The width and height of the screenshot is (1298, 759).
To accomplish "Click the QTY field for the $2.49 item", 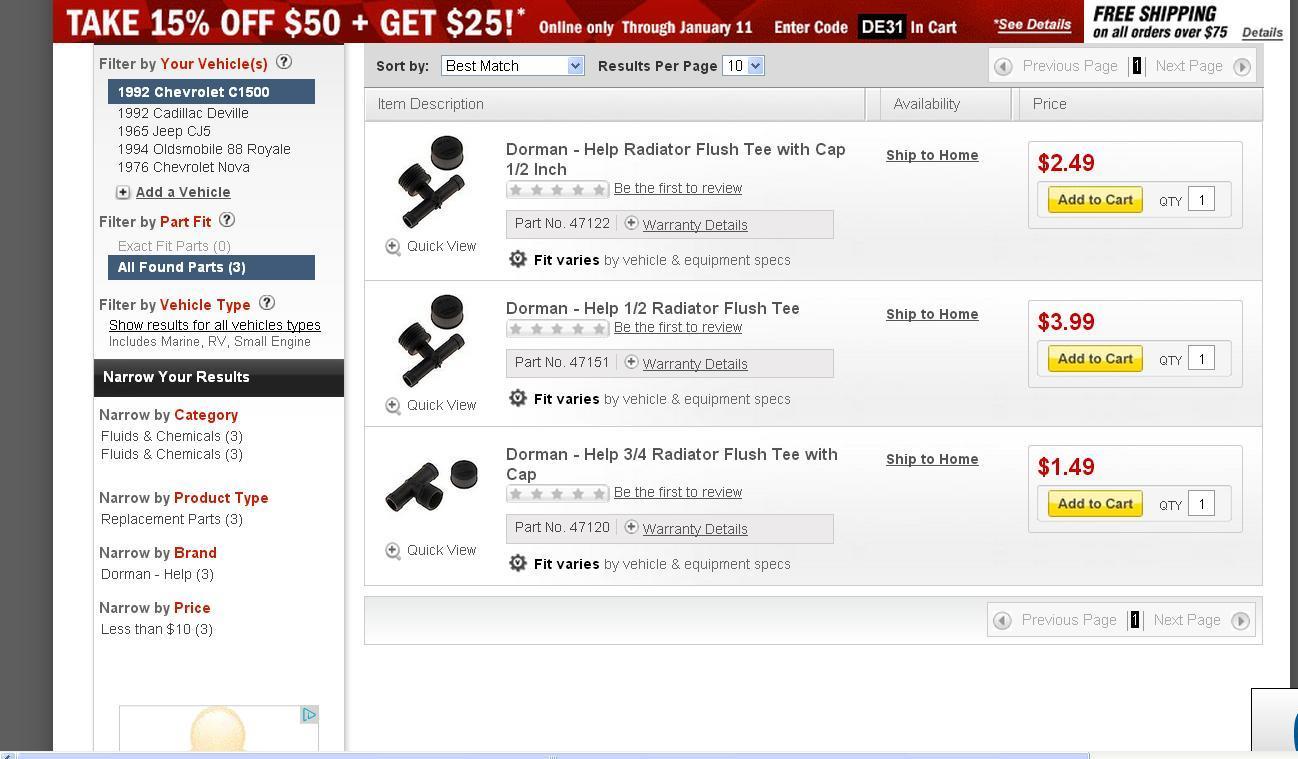I will (x=1201, y=199).
